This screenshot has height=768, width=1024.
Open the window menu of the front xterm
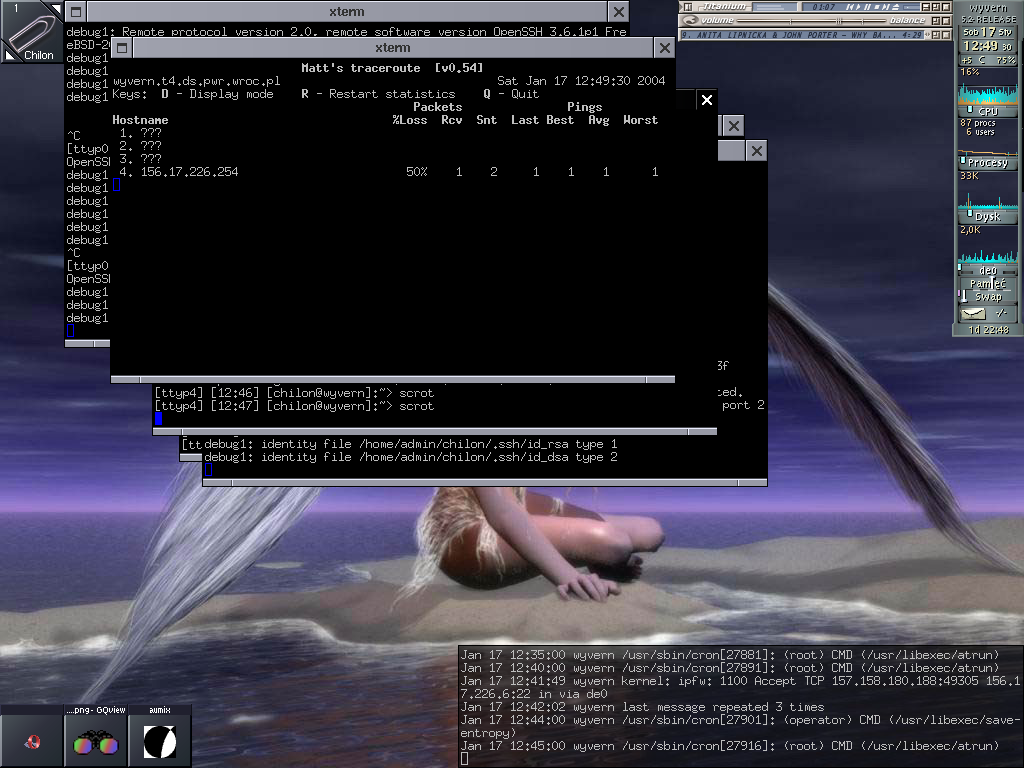122,48
